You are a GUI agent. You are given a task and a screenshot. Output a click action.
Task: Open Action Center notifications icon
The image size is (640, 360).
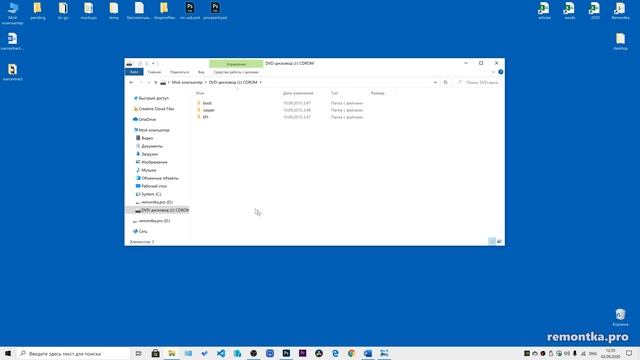(x=629, y=353)
